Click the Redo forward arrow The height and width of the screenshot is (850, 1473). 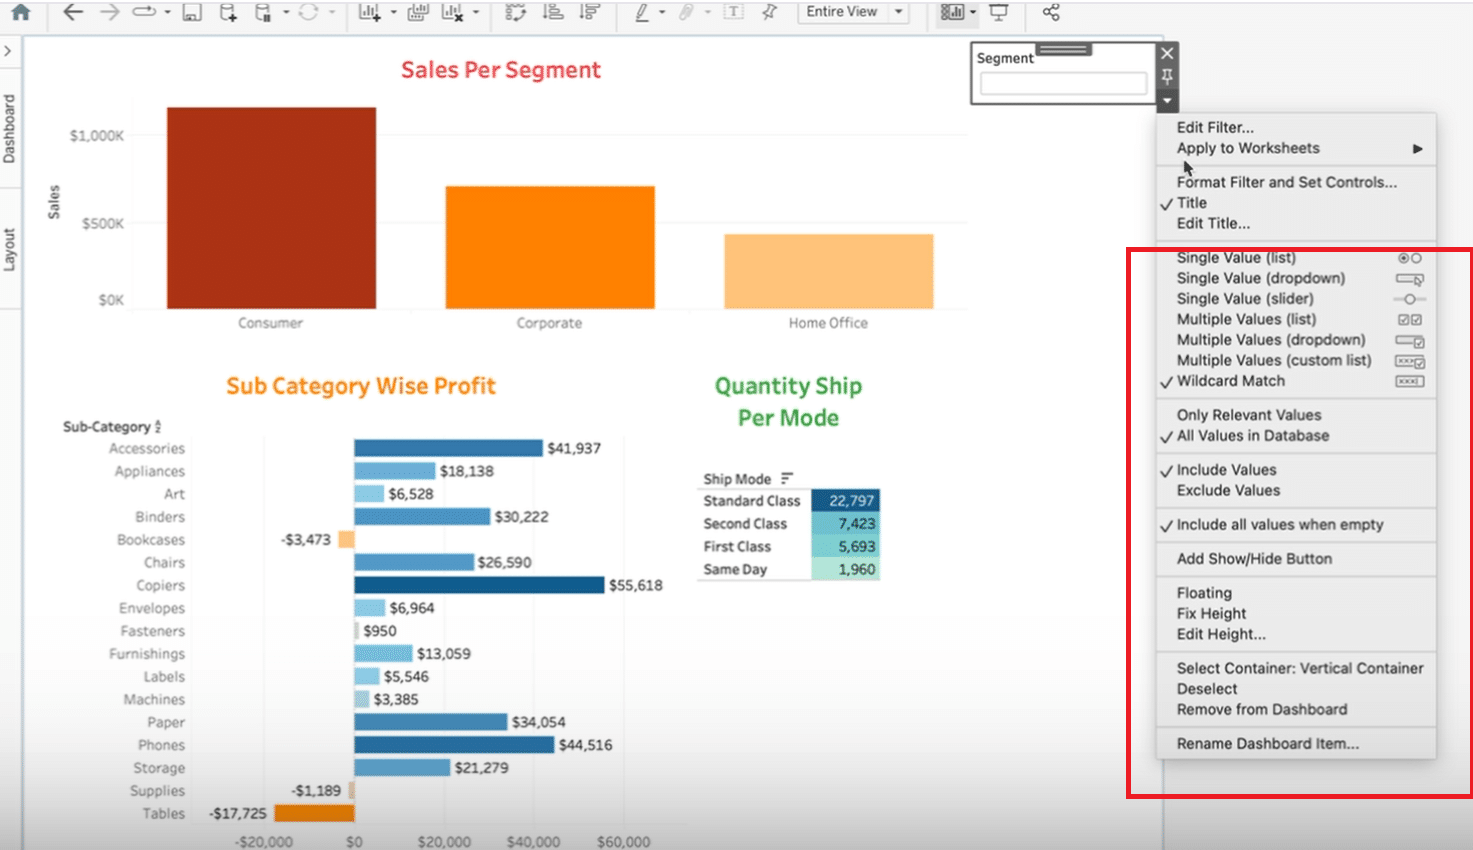pyautogui.click(x=109, y=12)
